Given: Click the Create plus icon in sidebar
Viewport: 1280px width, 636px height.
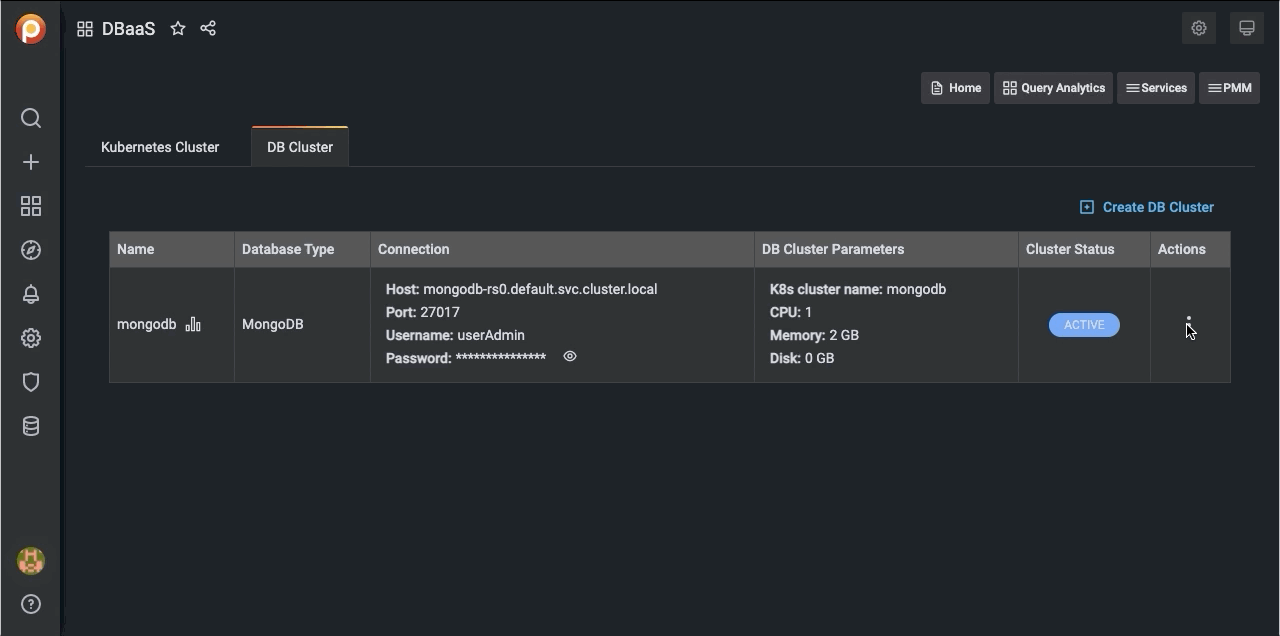Looking at the screenshot, I should (x=31, y=162).
